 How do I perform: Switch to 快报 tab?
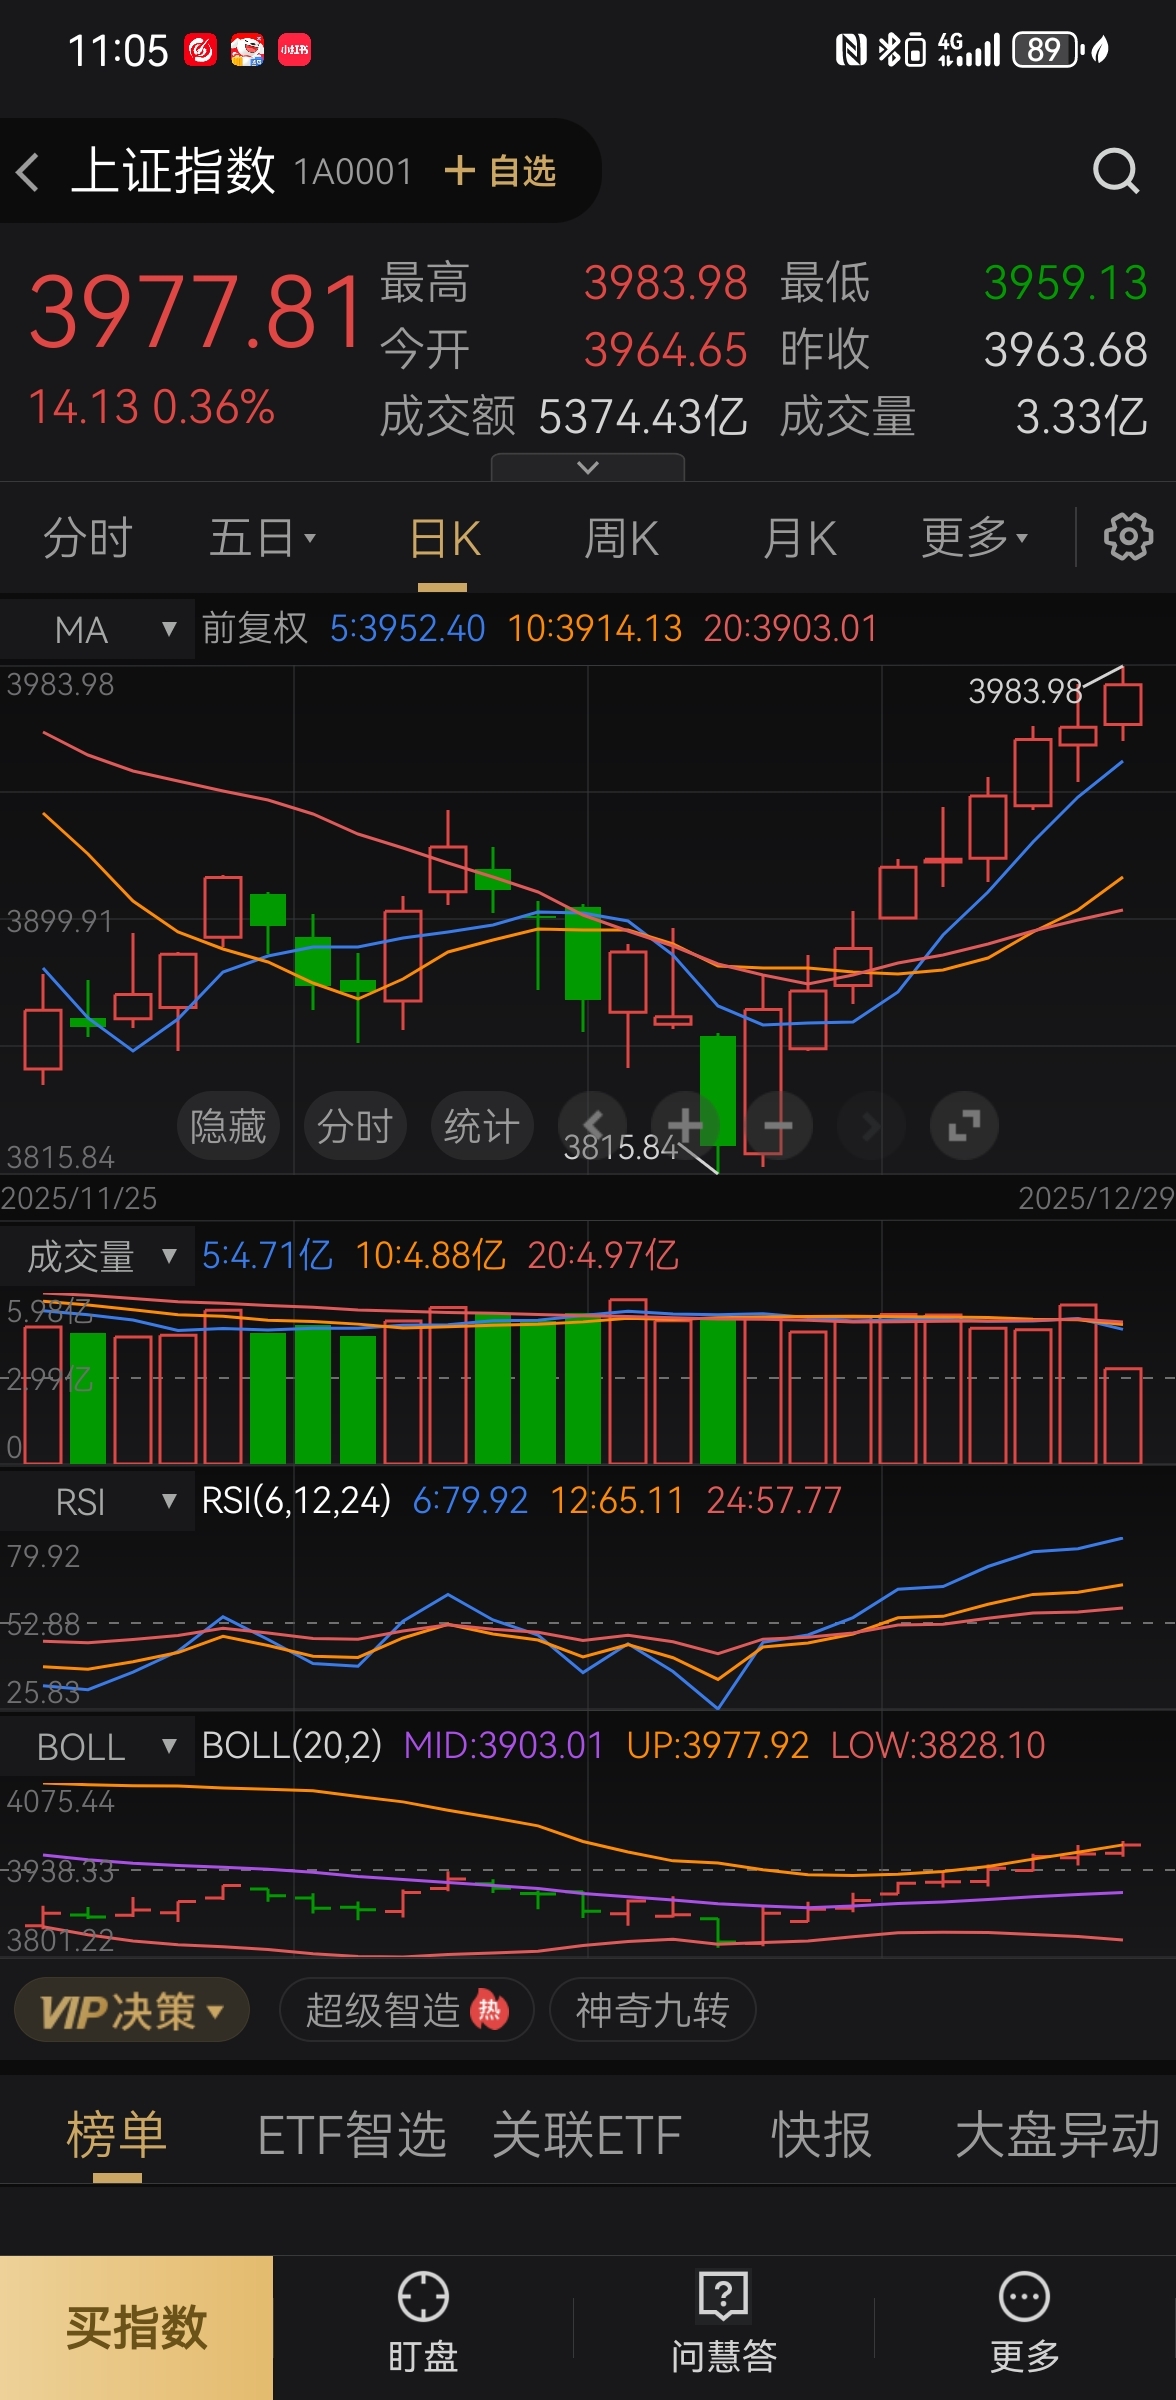(x=822, y=2135)
